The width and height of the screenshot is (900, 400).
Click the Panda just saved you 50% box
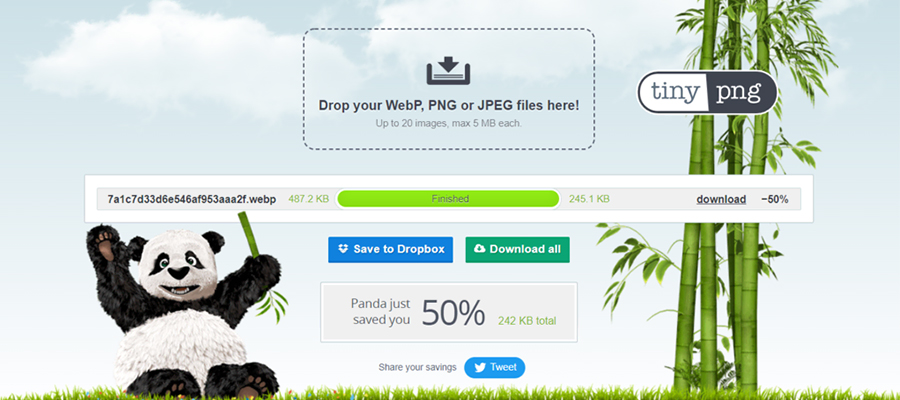tap(449, 312)
